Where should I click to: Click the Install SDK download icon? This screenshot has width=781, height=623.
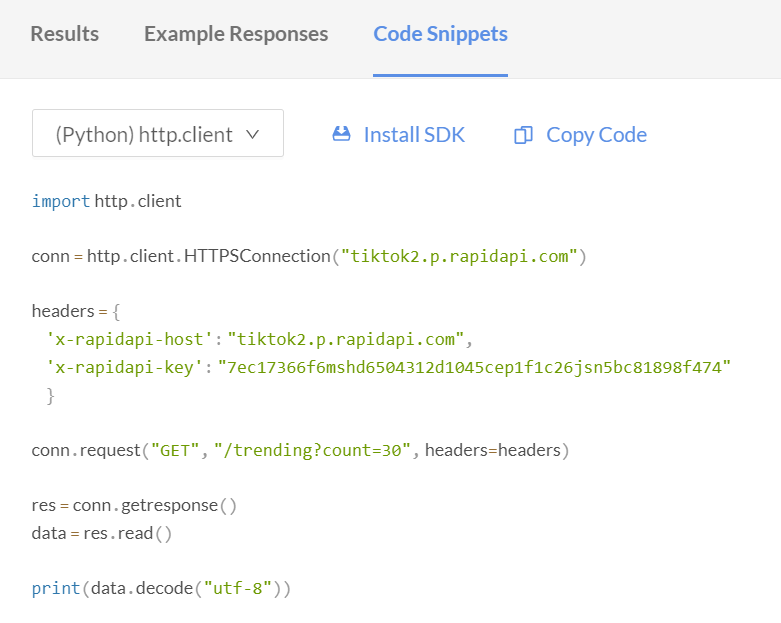point(341,134)
